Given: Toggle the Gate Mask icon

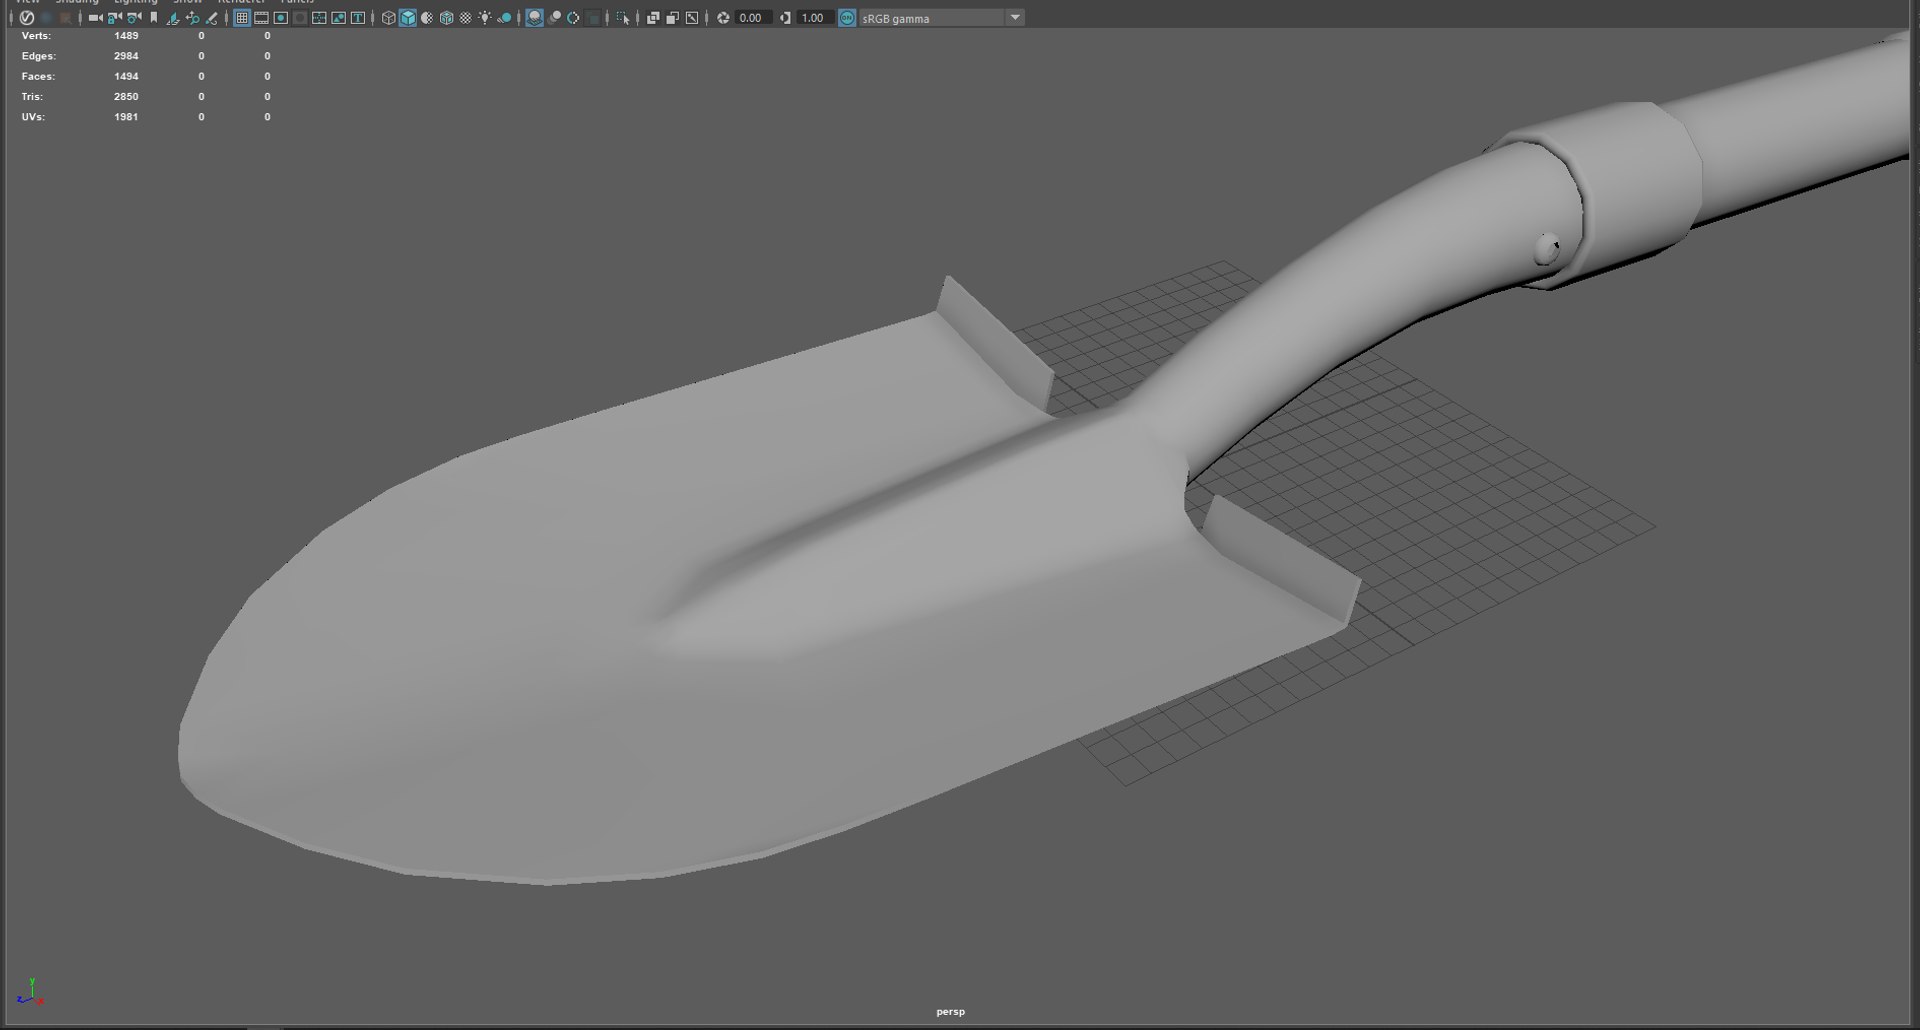Looking at the screenshot, I should (x=300, y=18).
